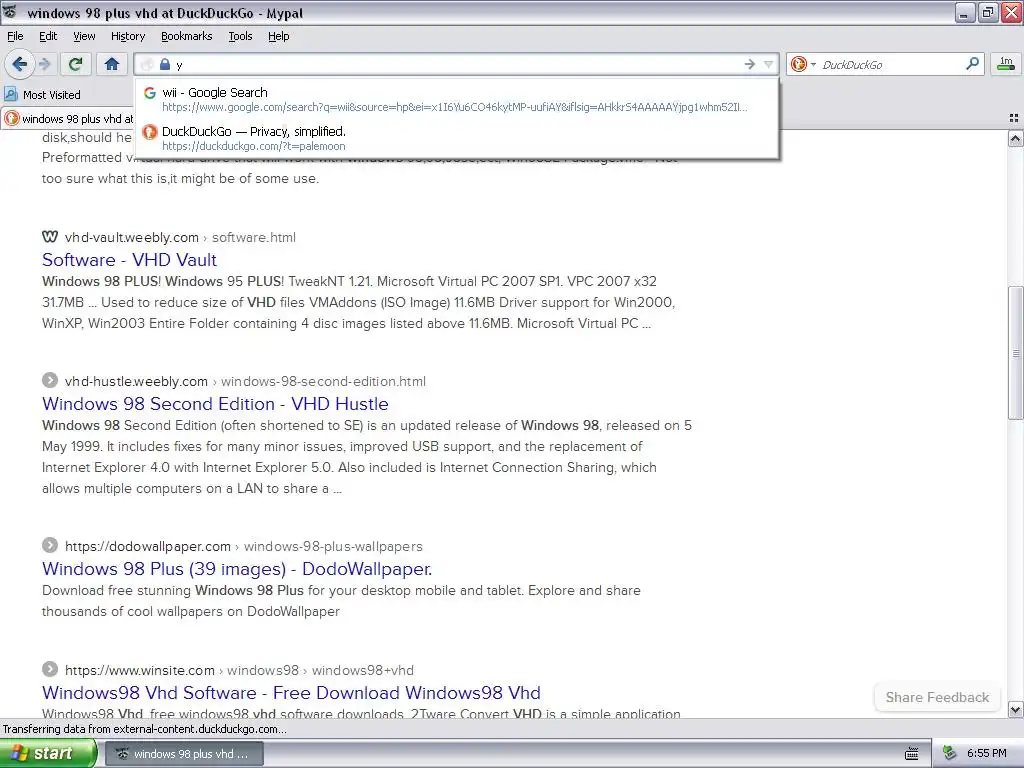Open Windows98 Vhd Software Free Download link
The height and width of the screenshot is (768, 1024).
tap(291, 692)
